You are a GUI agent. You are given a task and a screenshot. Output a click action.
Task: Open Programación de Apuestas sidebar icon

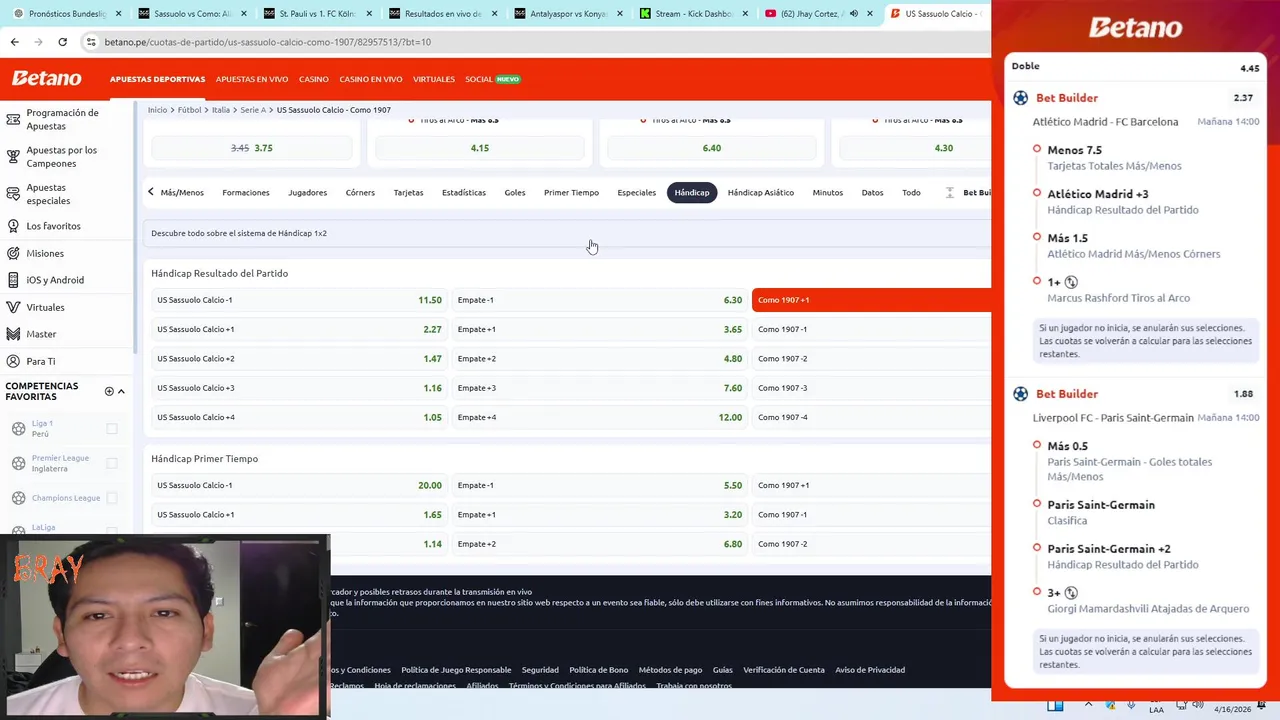tap(13, 120)
